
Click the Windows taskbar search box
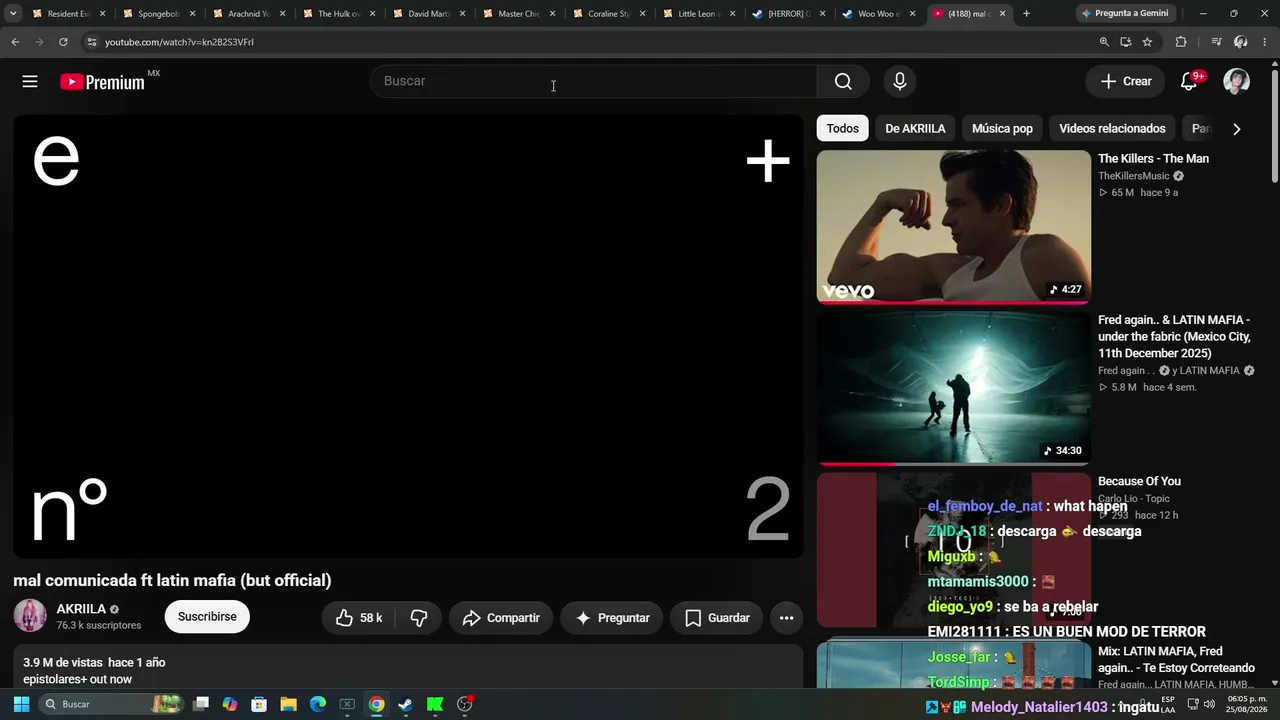[x=112, y=704]
